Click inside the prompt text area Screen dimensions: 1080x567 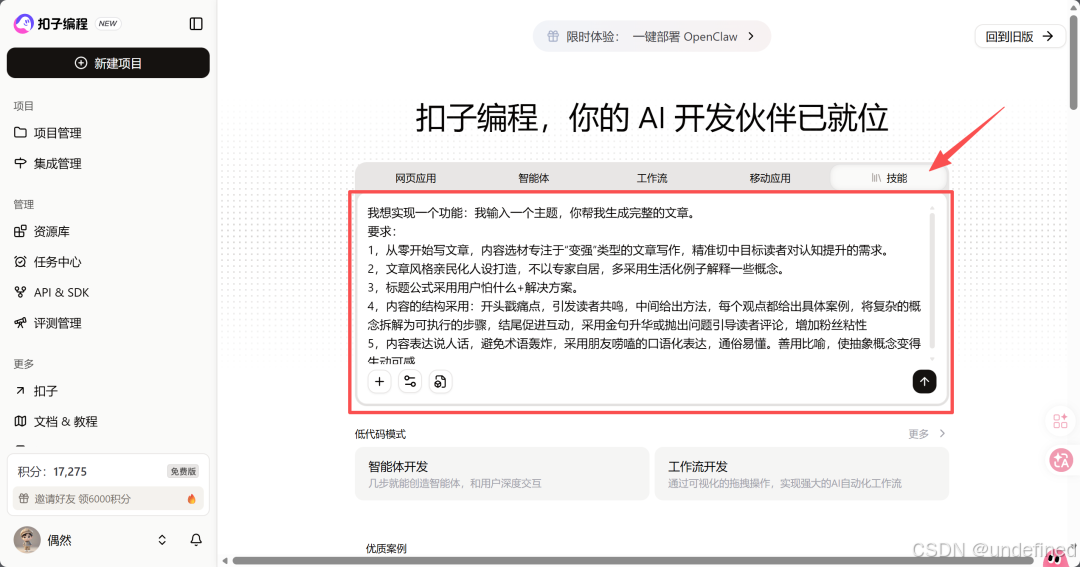pyautogui.click(x=645, y=284)
